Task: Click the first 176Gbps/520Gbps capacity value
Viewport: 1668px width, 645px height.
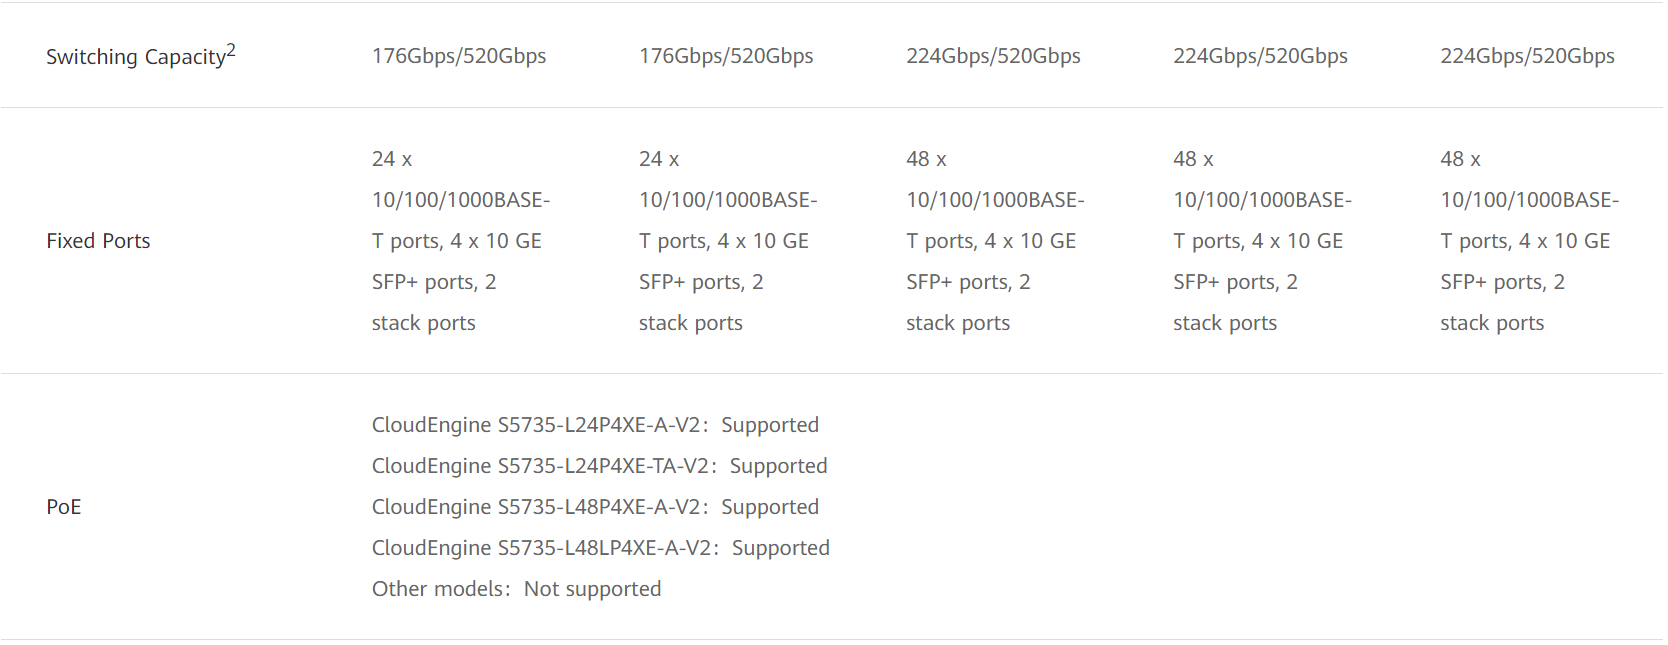Action: click(x=459, y=56)
